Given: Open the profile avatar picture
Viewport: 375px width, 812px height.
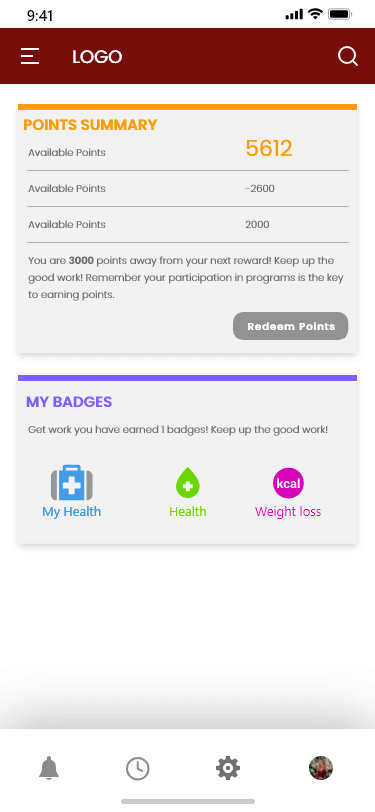Looking at the screenshot, I should coord(321,768).
